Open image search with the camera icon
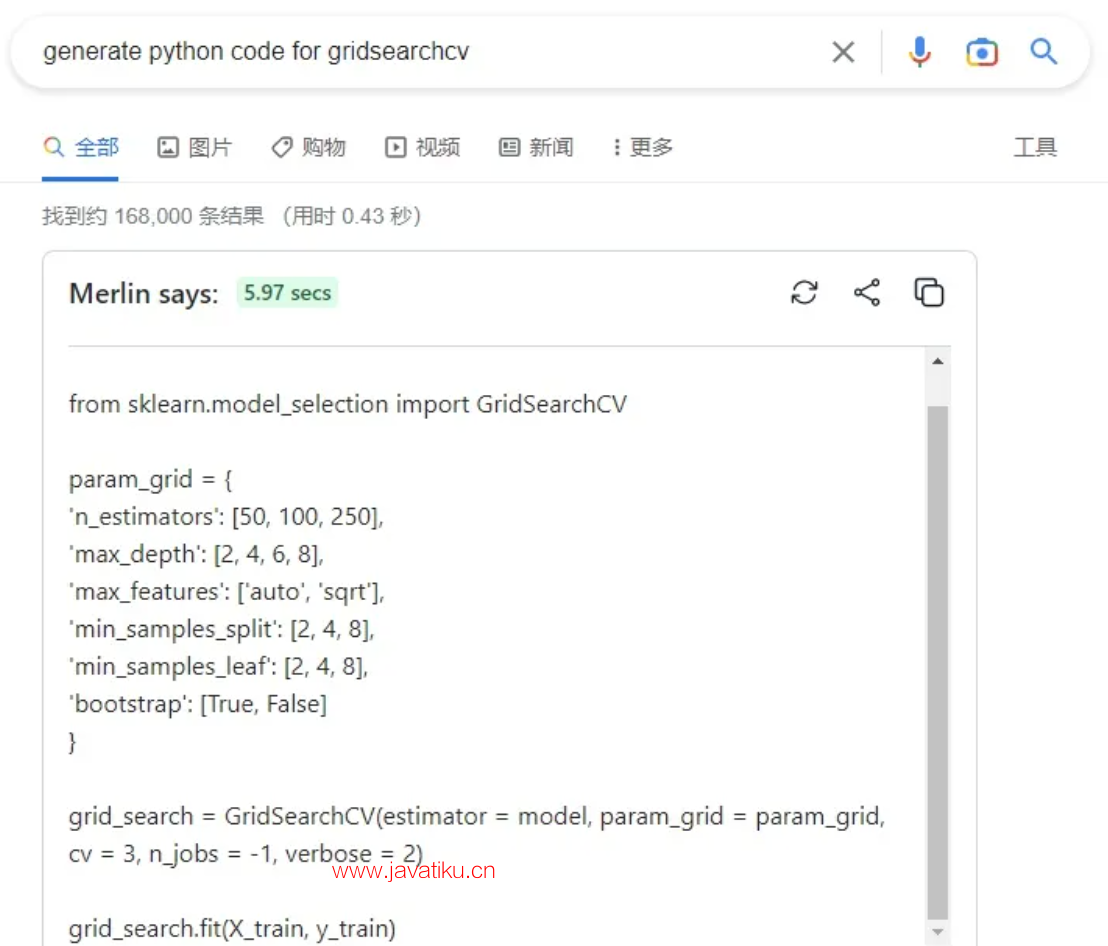This screenshot has width=1108, height=946. [982, 52]
